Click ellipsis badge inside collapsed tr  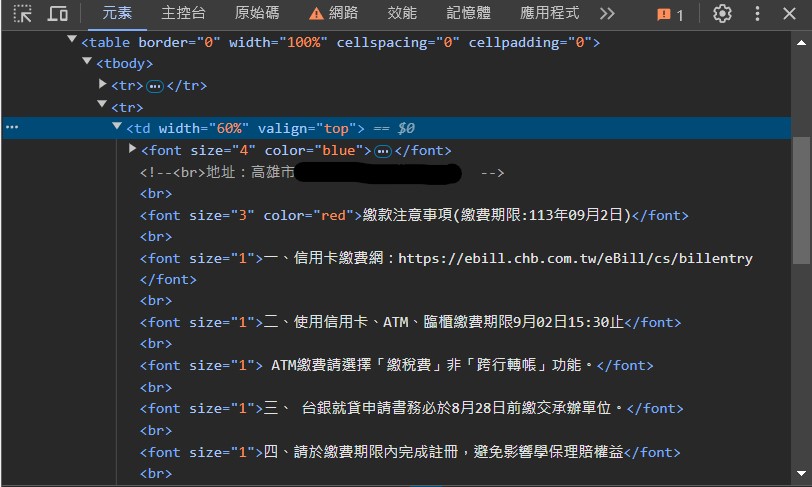click(154, 86)
